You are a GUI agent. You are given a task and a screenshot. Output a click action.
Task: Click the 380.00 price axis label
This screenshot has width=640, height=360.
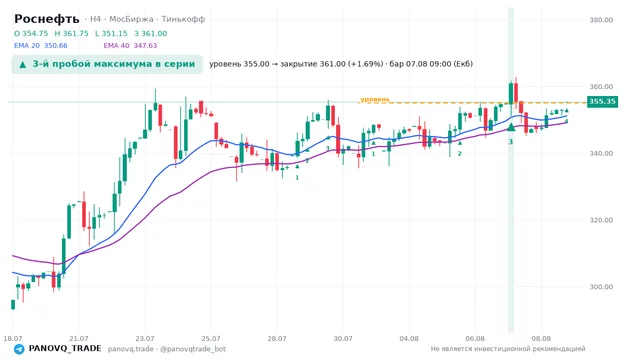pos(601,20)
